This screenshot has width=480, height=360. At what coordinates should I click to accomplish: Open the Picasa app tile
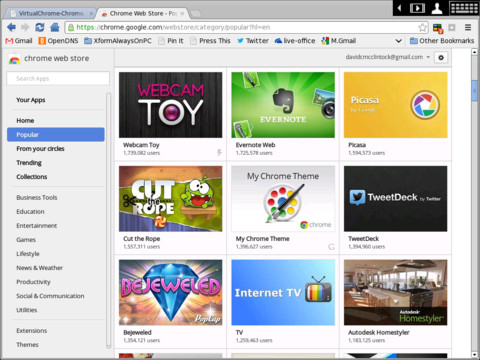click(x=396, y=114)
